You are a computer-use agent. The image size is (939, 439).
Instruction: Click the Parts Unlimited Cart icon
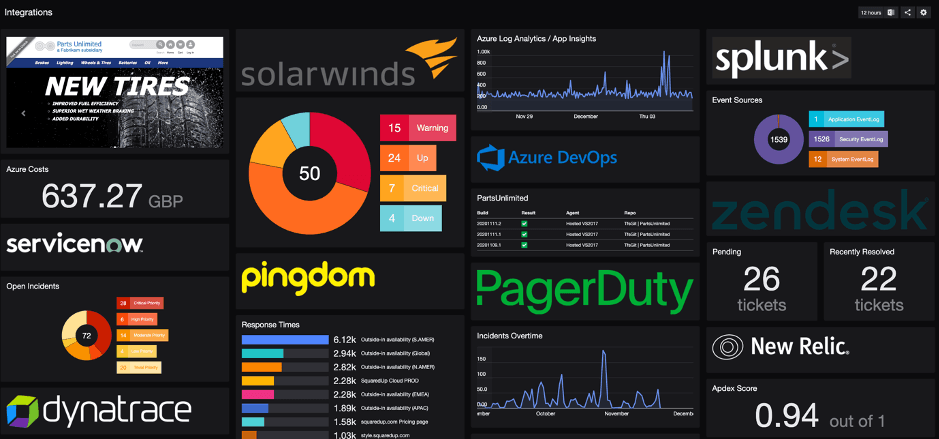click(x=180, y=44)
